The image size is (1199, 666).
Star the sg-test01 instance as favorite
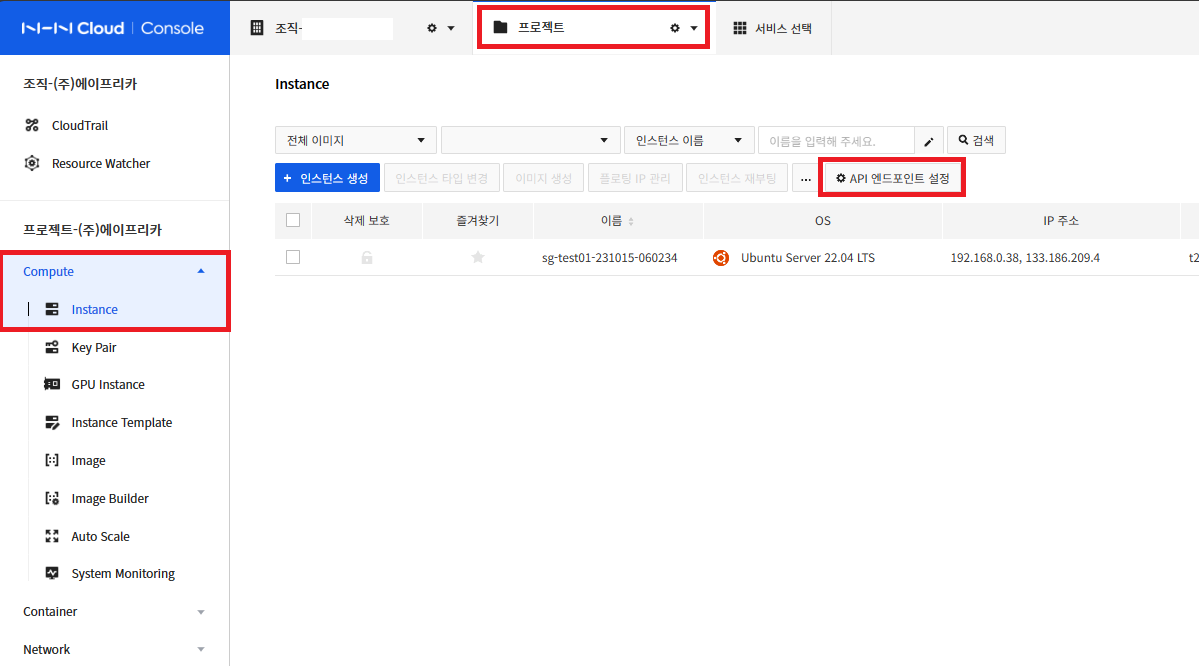(x=477, y=257)
